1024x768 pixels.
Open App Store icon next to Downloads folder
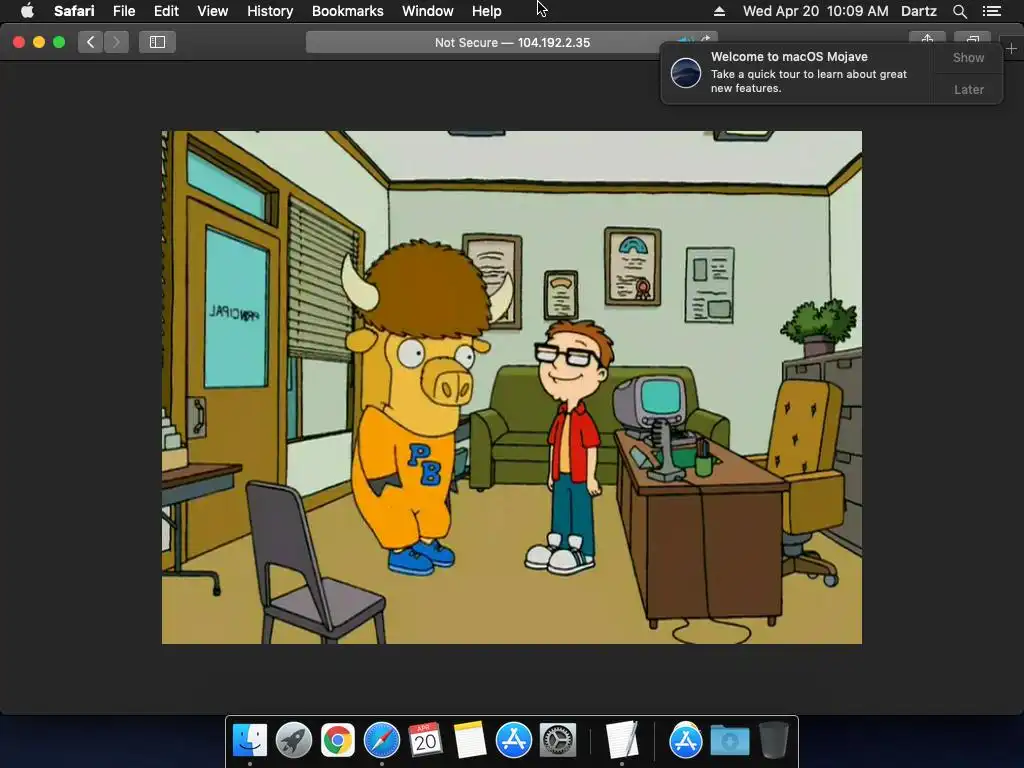[x=685, y=740]
